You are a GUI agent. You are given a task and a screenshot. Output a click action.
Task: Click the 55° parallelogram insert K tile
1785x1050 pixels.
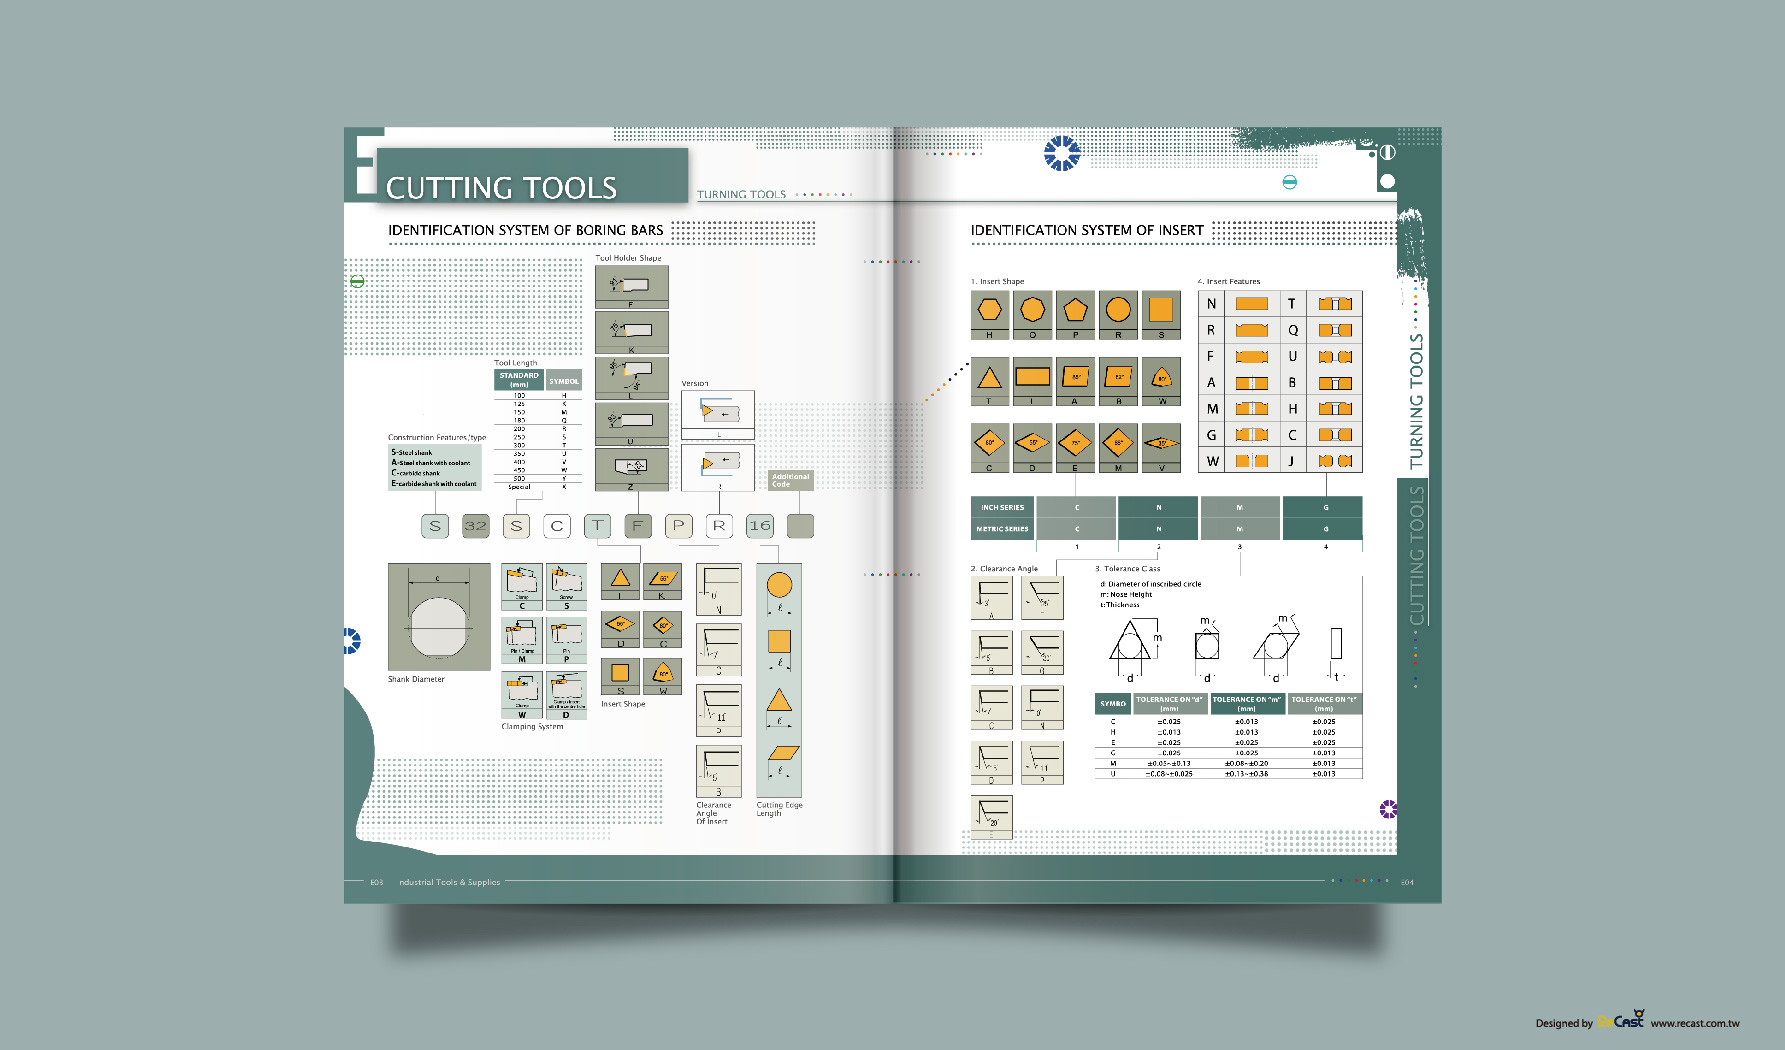point(662,581)
